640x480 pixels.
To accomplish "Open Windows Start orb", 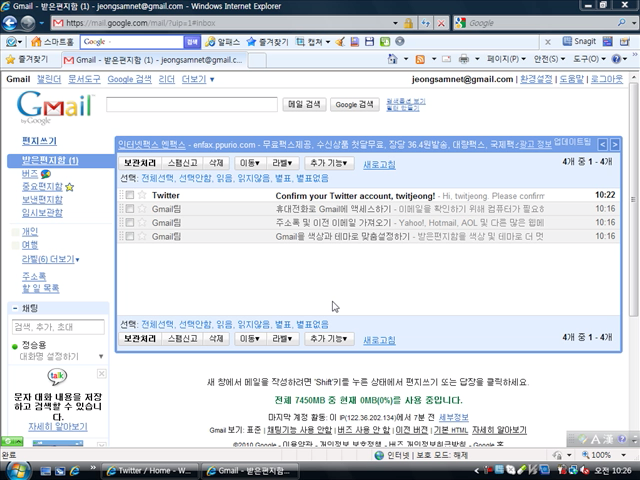I will point(16,471).
